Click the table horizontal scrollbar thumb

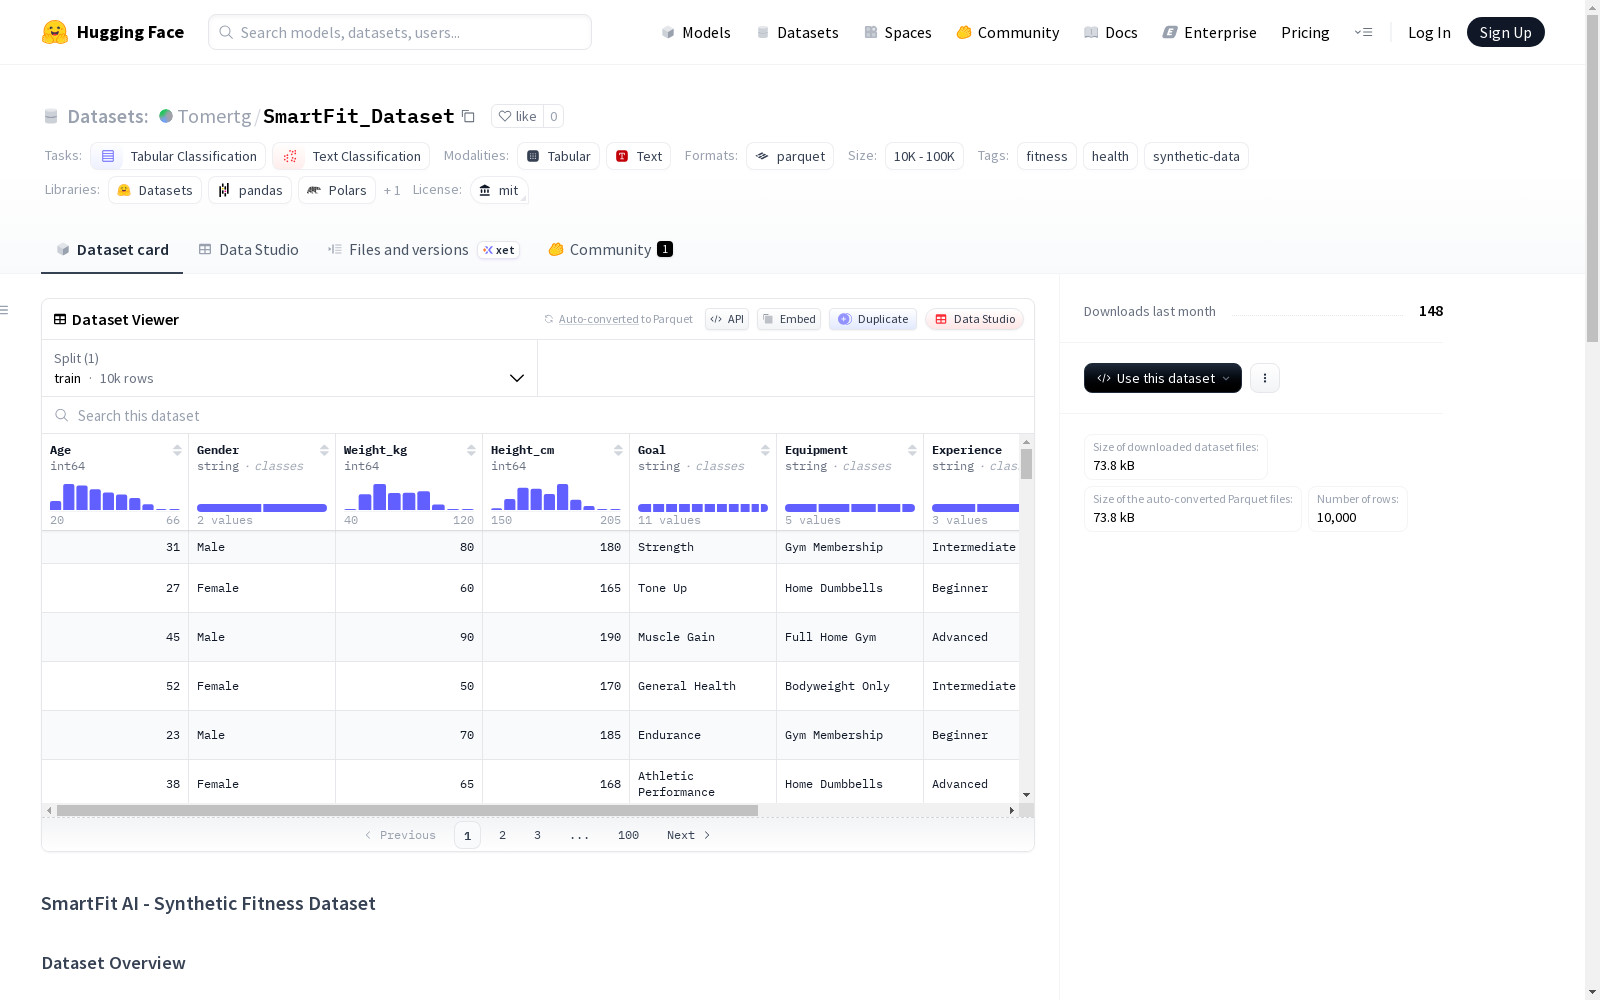tap(407, 810)
